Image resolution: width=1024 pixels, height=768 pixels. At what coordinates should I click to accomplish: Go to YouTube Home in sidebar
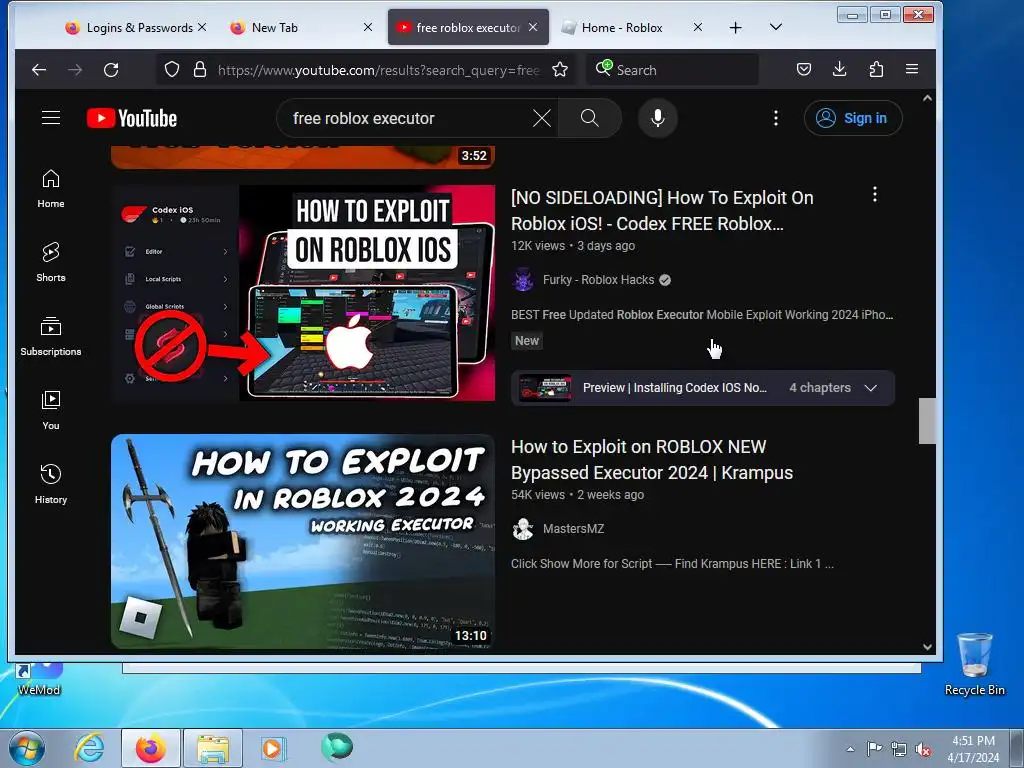pos(51,189)
